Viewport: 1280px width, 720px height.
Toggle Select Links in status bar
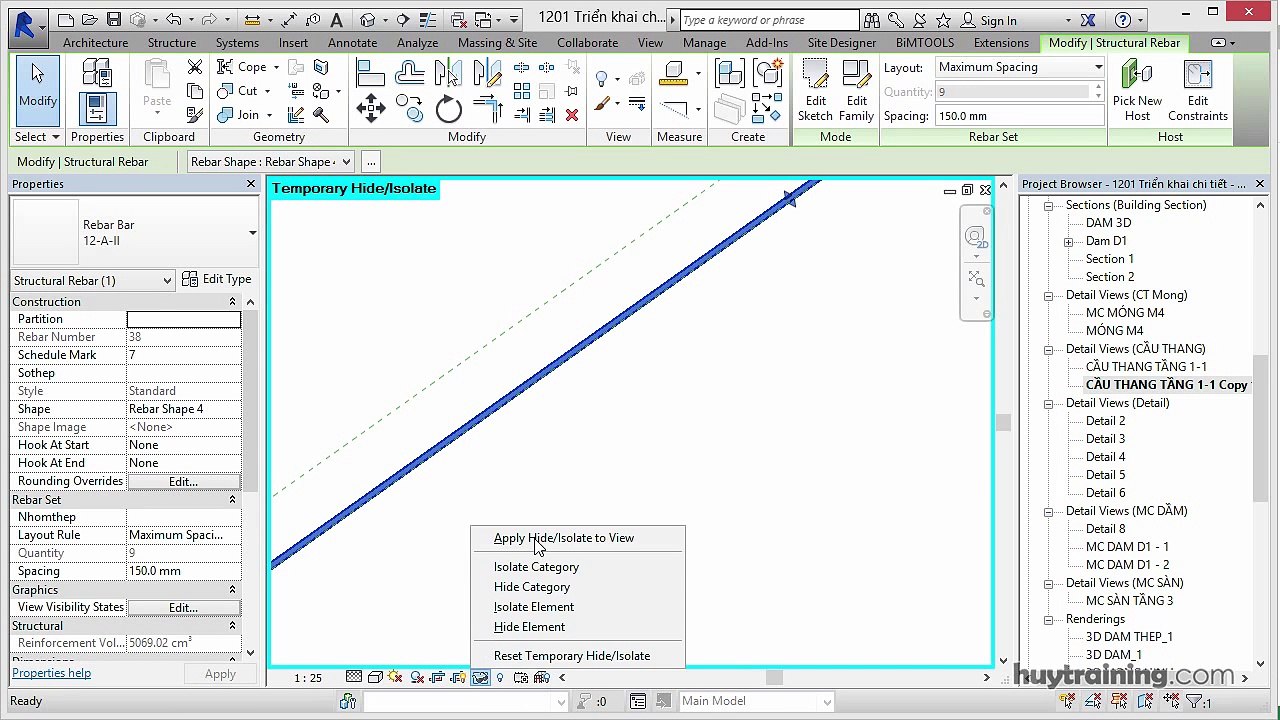click(x=1068, y=701)
